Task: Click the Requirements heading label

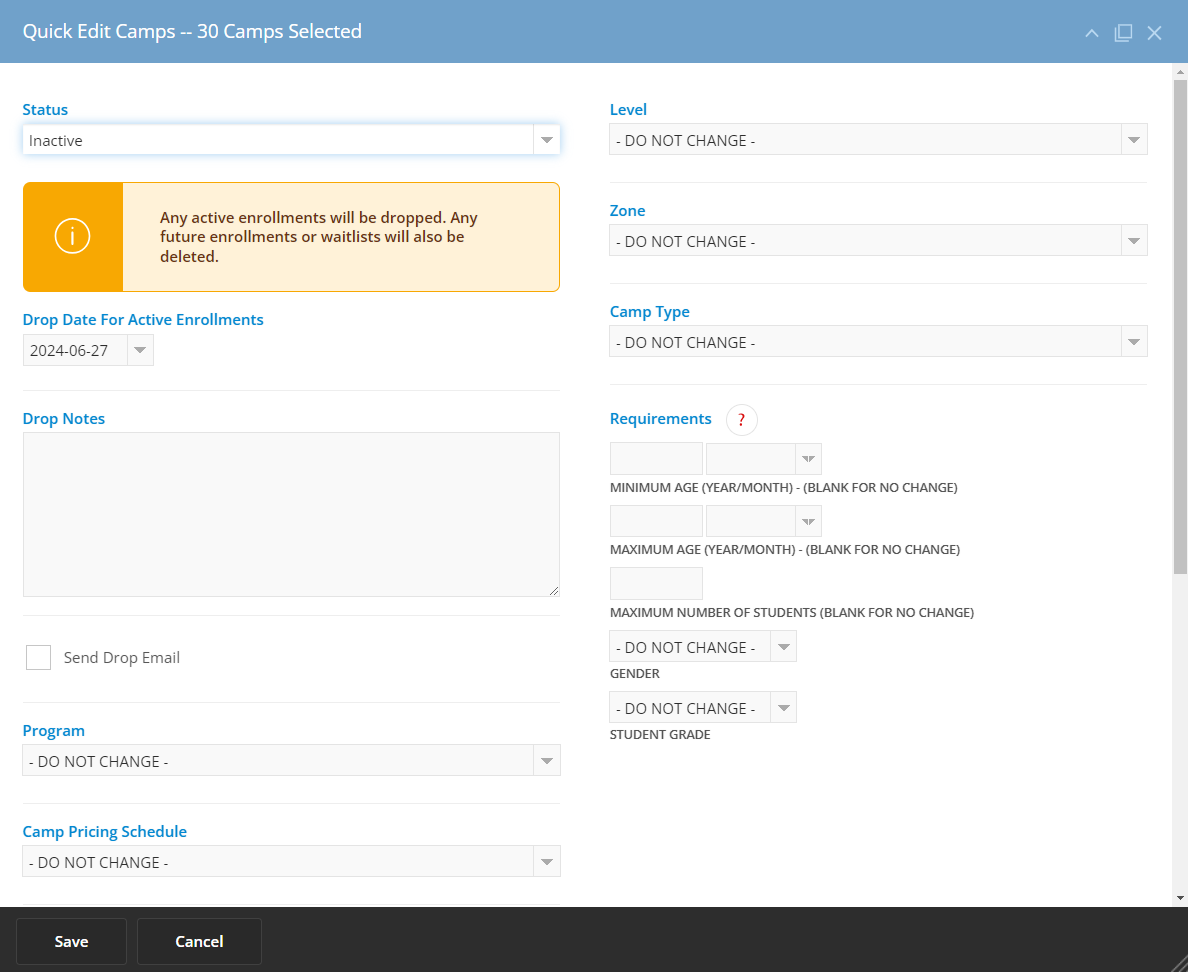Action: pos(661,419)
